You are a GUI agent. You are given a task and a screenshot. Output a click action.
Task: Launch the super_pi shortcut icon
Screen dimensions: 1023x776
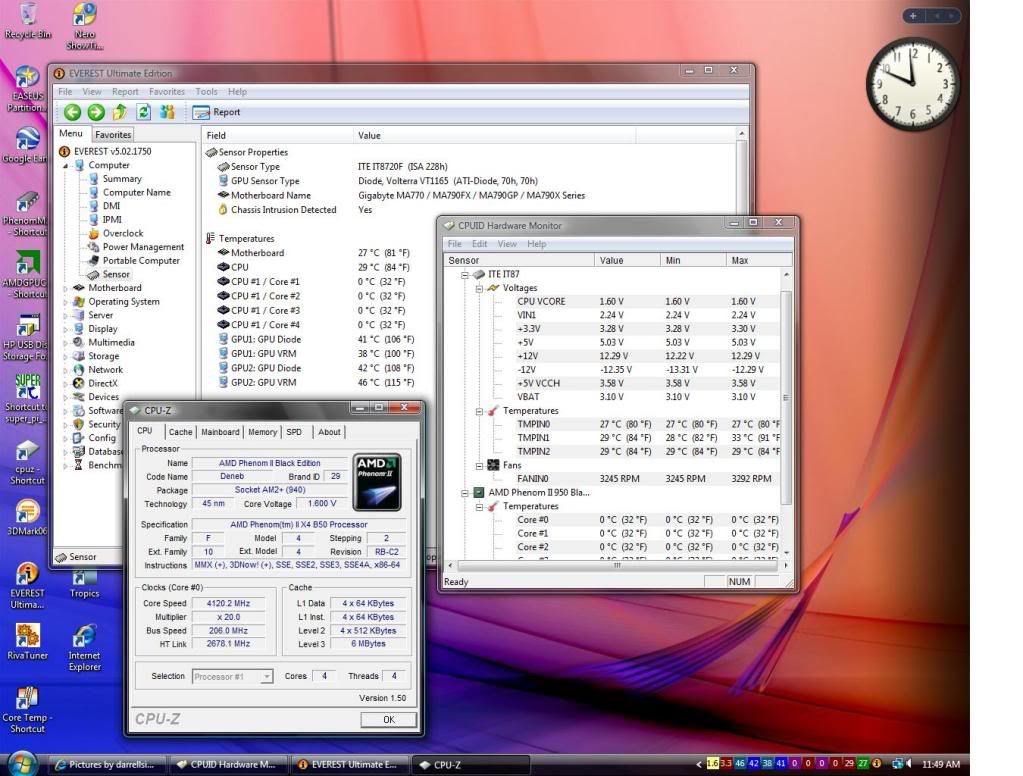click(26, 399)
